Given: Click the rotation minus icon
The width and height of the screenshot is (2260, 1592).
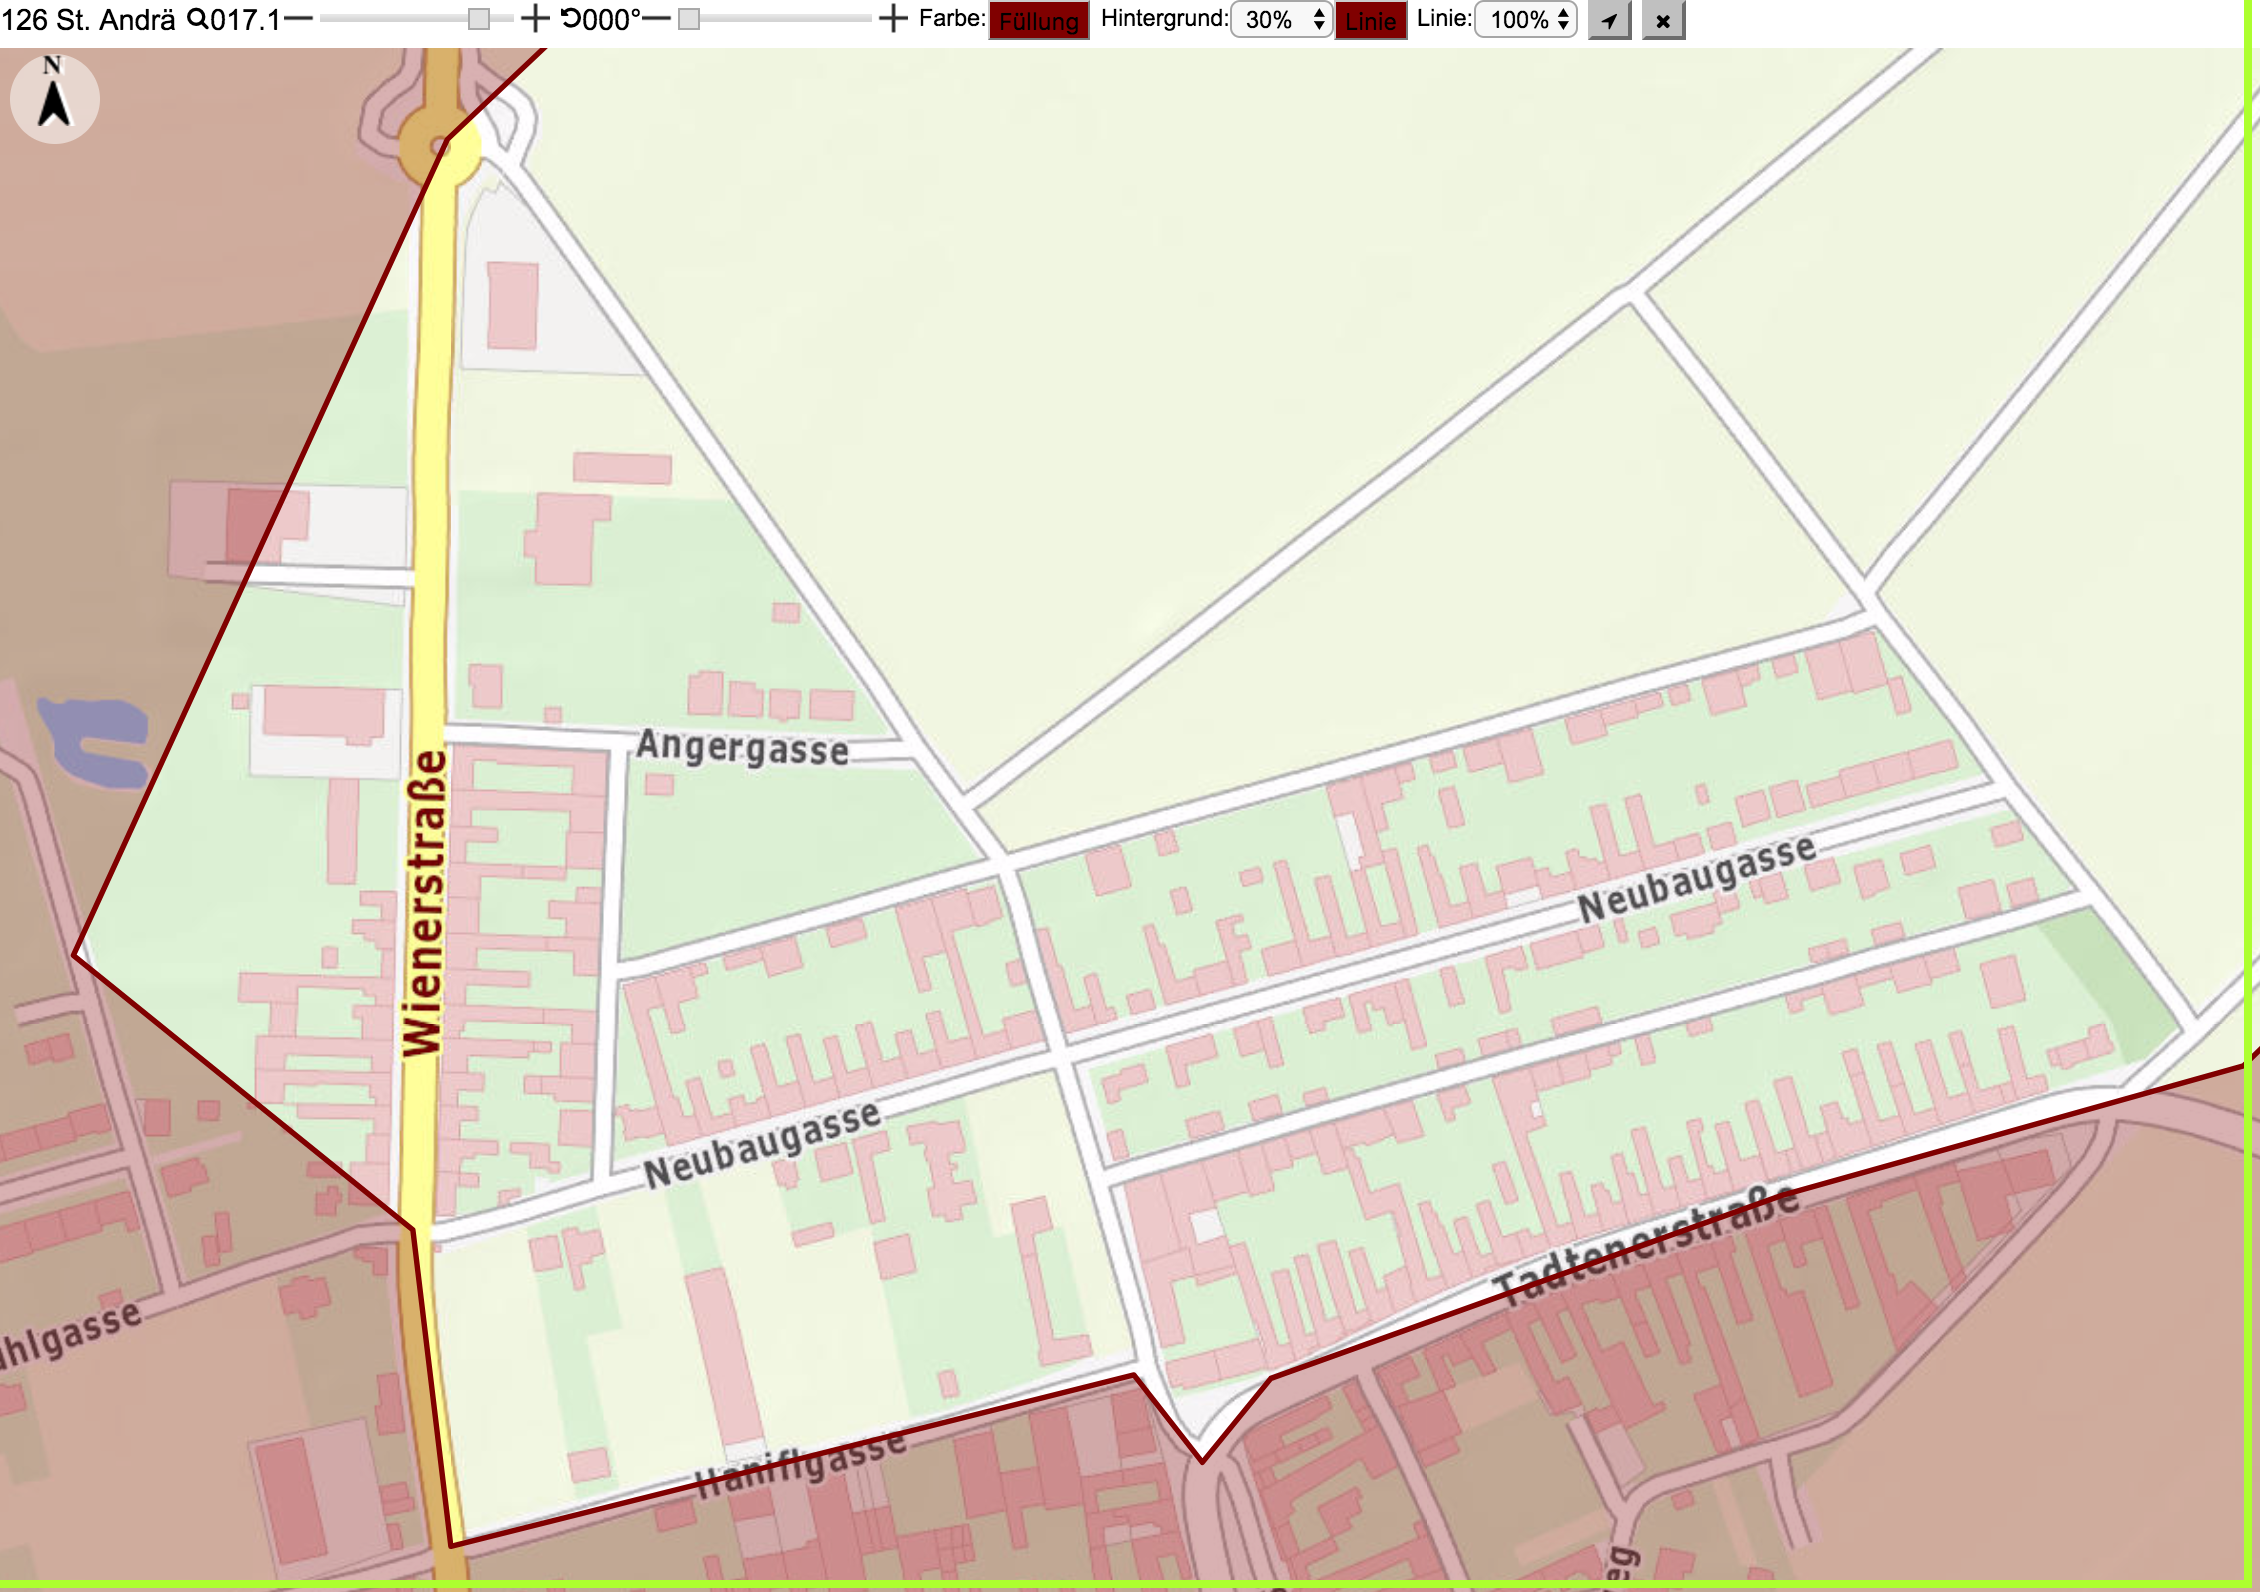Looking at the screenshot, I should [x=656, y=19].
